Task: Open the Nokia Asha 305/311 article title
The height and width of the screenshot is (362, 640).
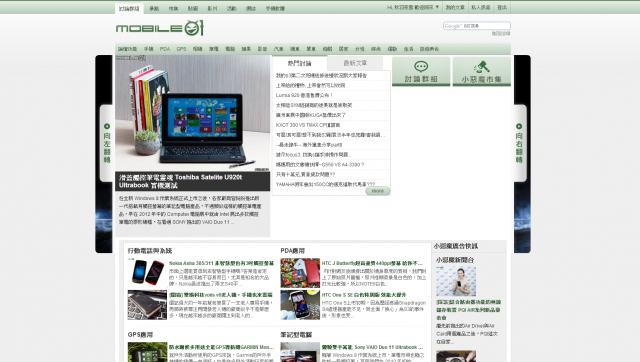Action: (x=222, y=264)
